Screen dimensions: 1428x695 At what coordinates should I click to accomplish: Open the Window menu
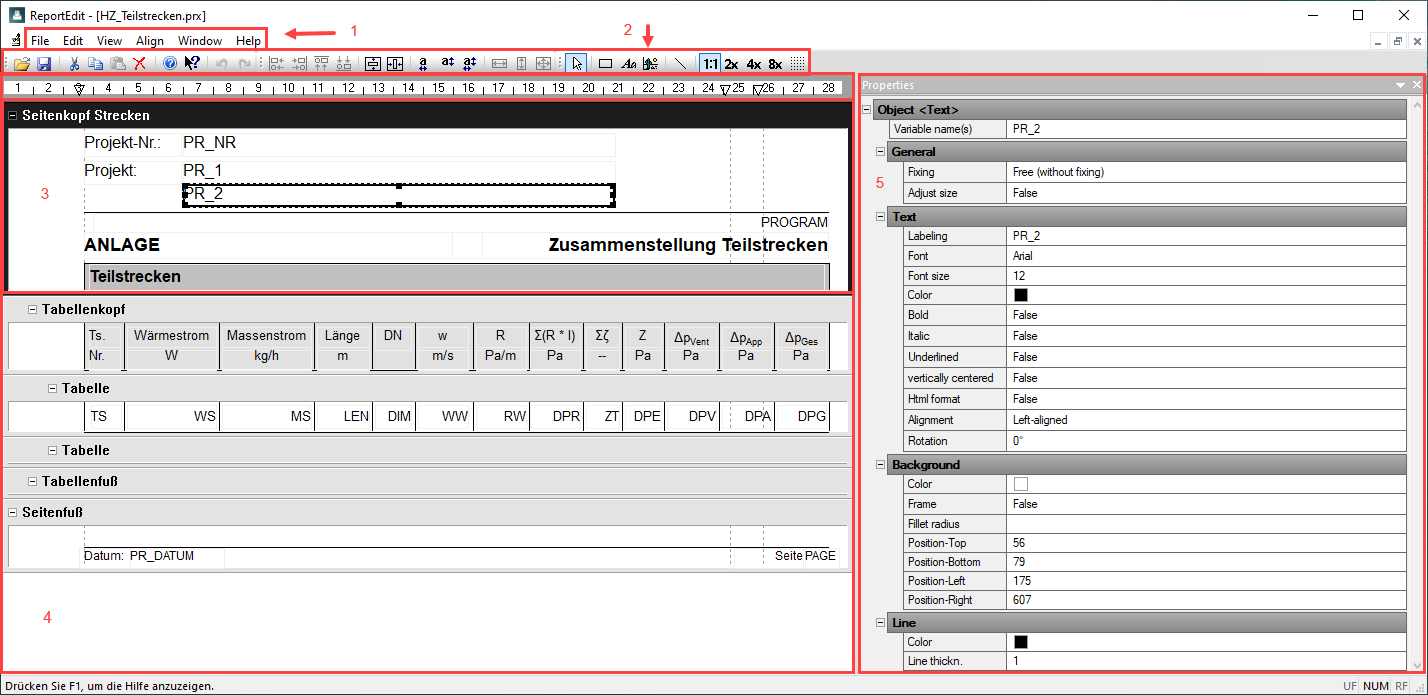(200, 41)
